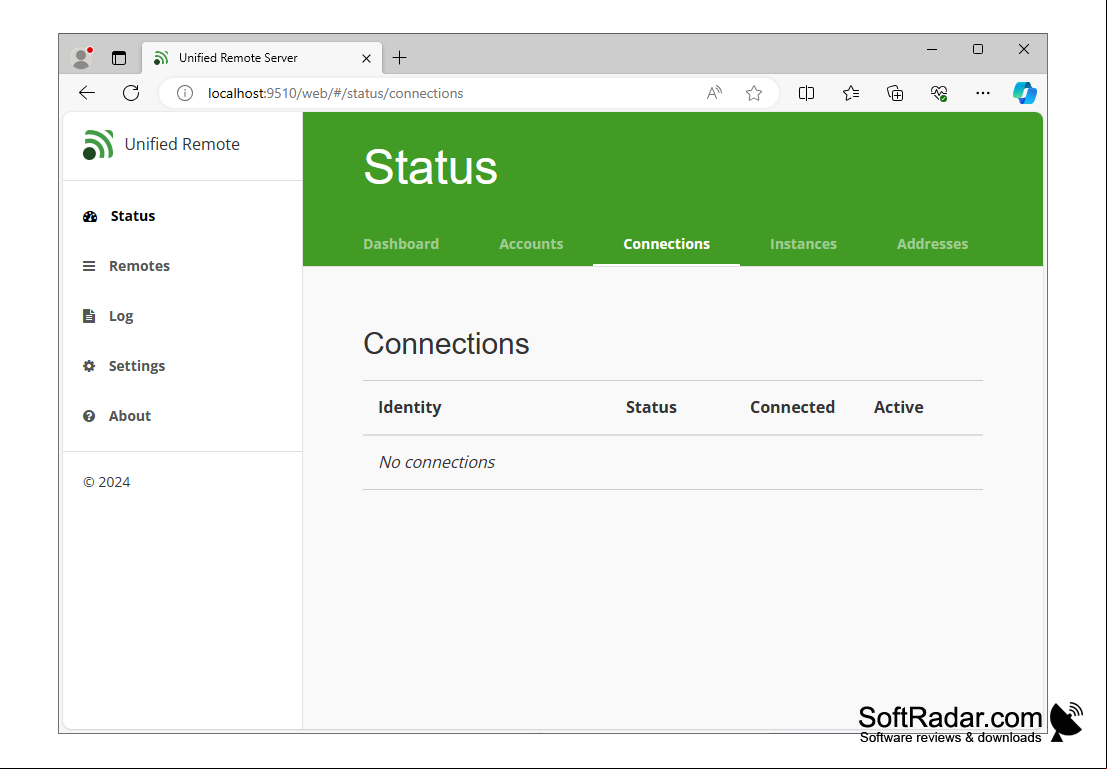The width and height of the screenshot is (1107, 769).
Task: Click the Settings gear icon in sidebar
Action: click(89, 366)
